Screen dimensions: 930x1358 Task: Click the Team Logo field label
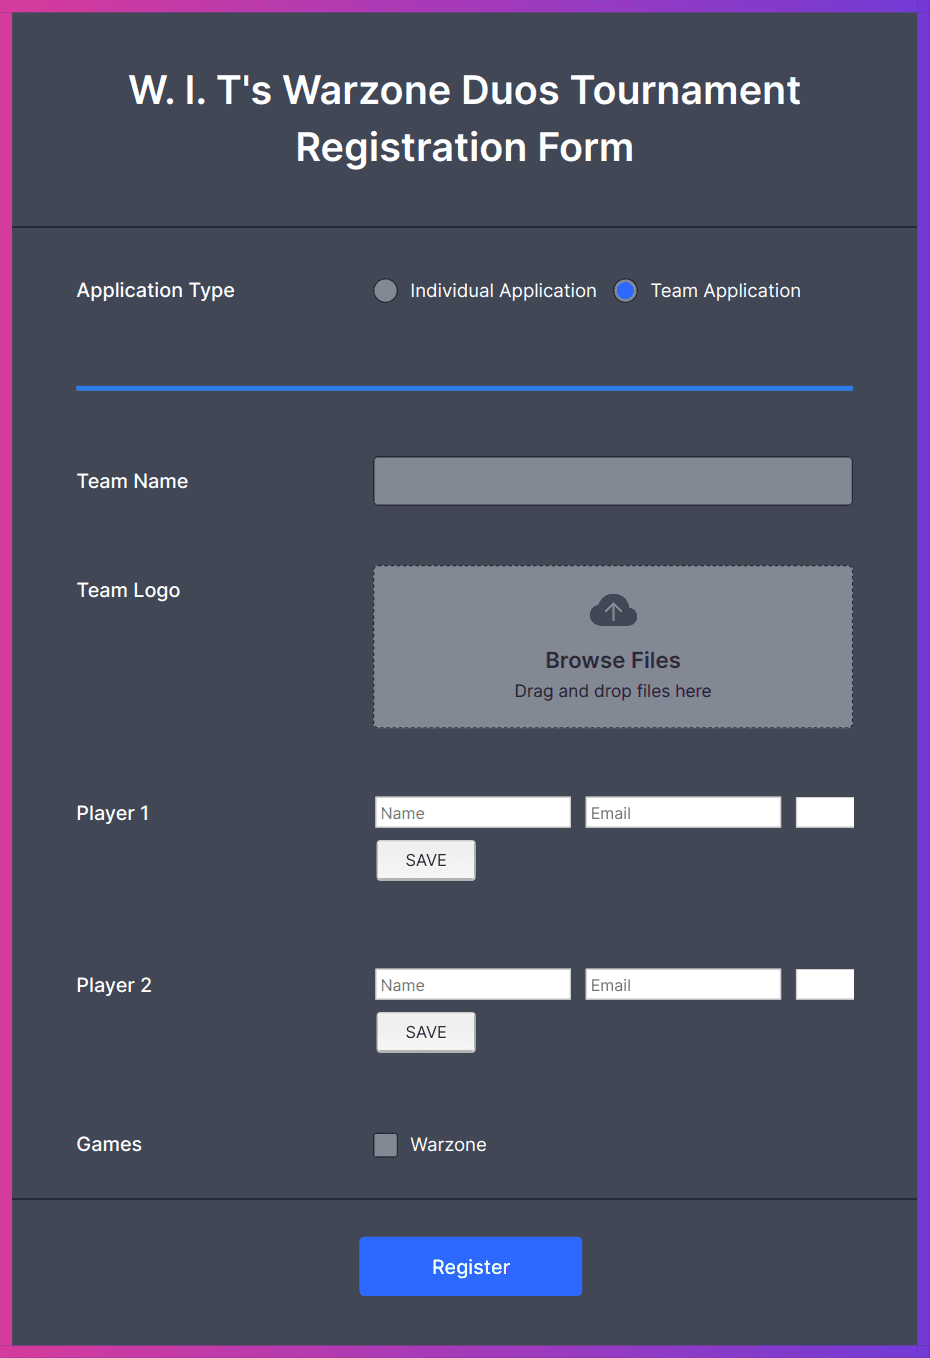point(128,590)
